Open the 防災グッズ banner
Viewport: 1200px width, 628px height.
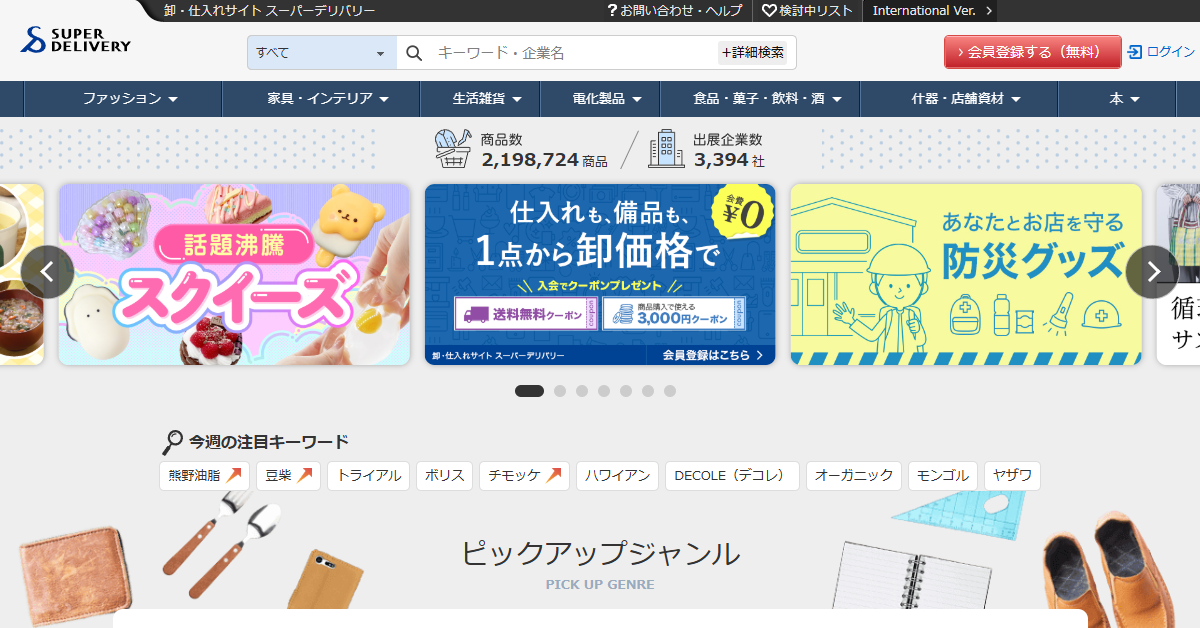point(966,274)
